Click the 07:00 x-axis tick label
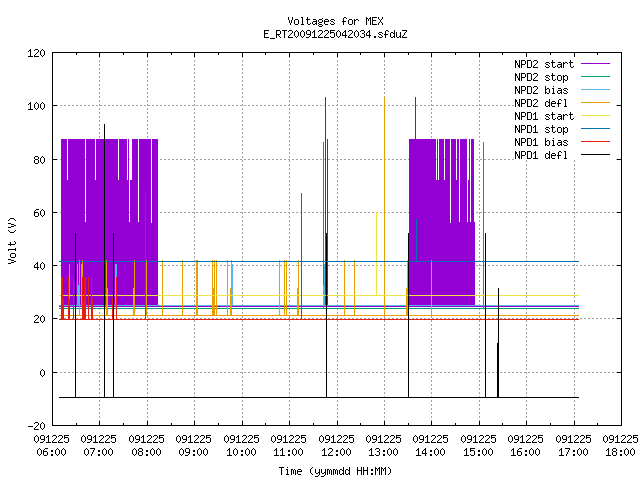Viewport: 640px width, 480px height. [98, 452]
